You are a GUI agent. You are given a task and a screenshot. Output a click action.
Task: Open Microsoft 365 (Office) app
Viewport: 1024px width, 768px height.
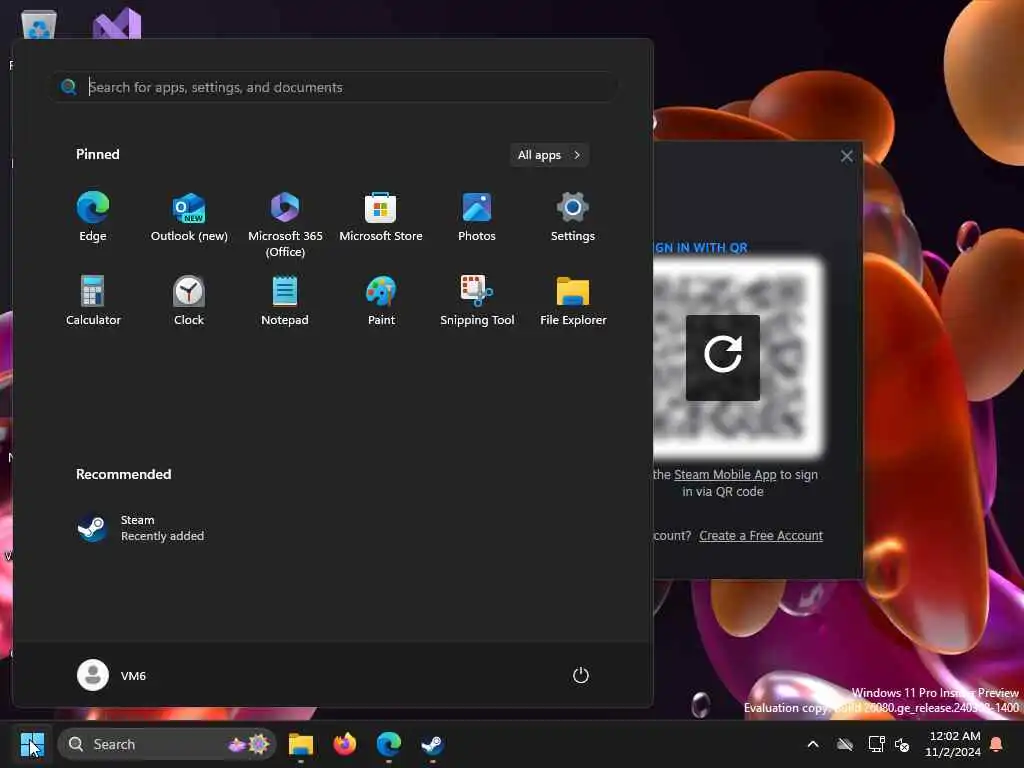[285, 225]
